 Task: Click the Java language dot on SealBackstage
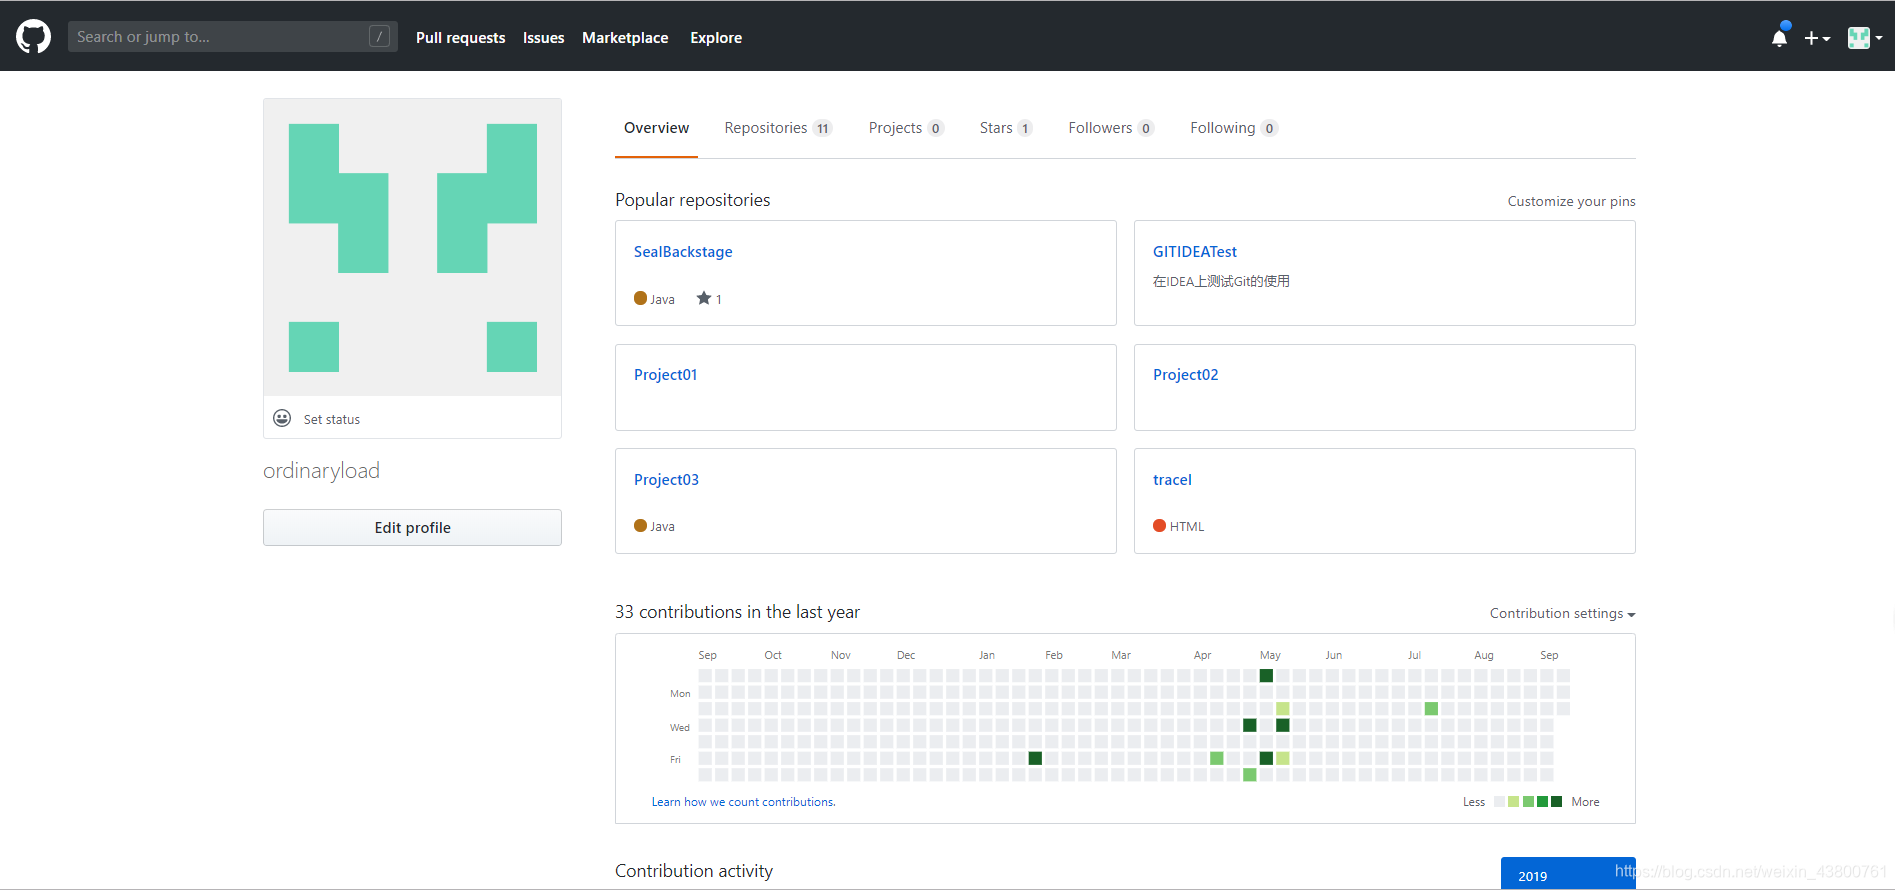point(640,298)
